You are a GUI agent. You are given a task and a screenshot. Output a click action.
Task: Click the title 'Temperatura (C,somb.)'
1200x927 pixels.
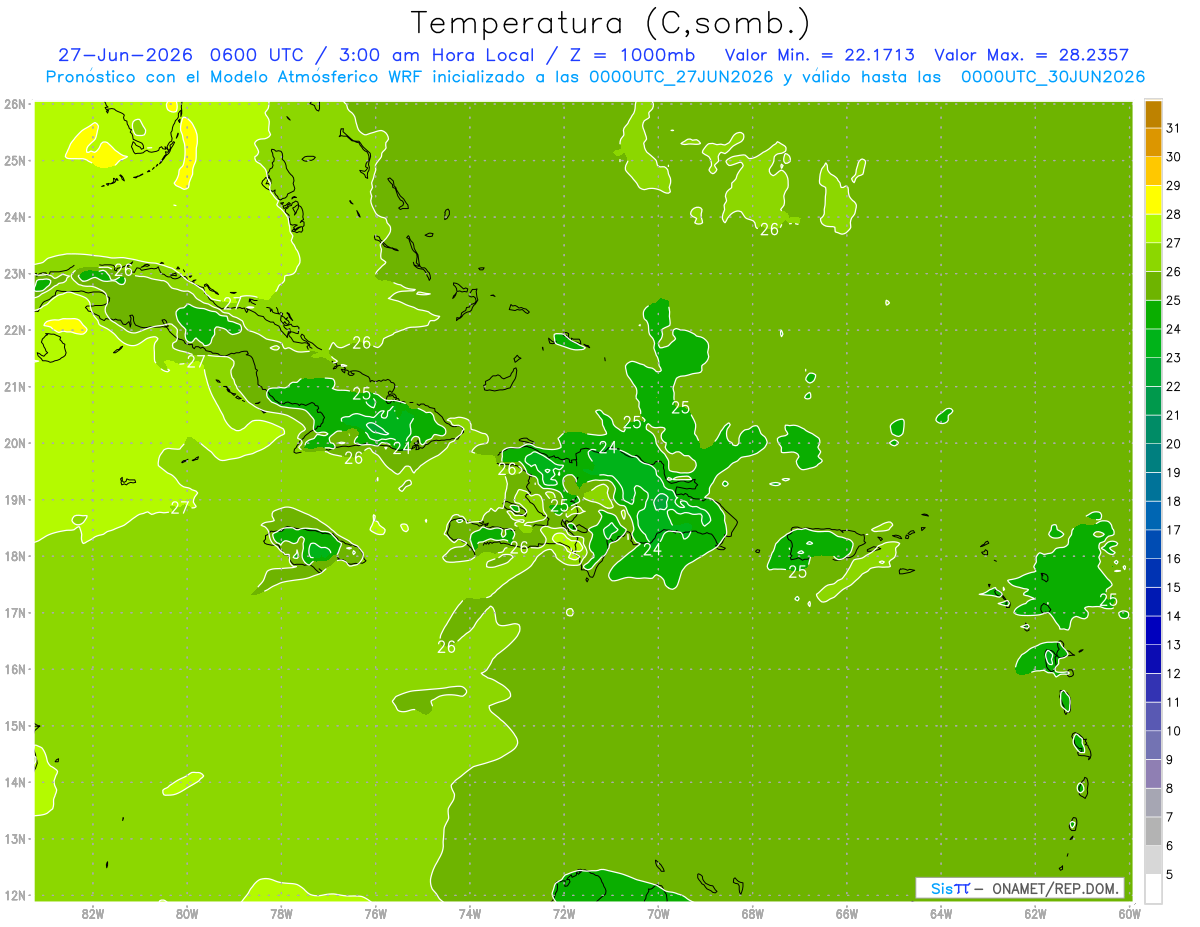coord(611,23)
